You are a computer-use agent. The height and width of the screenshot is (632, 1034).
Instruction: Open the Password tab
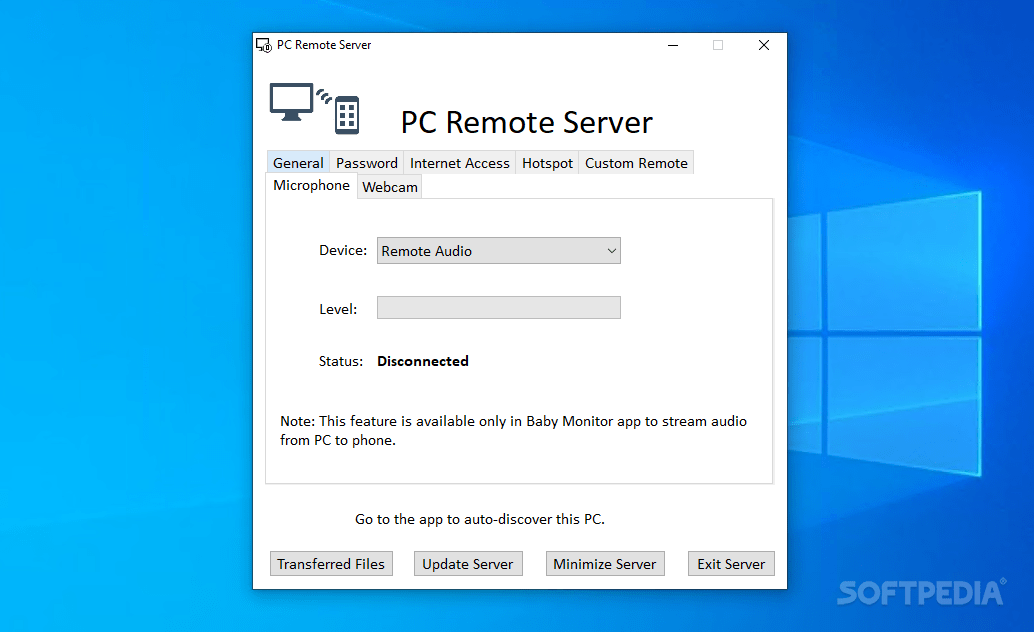pos(367,163)
